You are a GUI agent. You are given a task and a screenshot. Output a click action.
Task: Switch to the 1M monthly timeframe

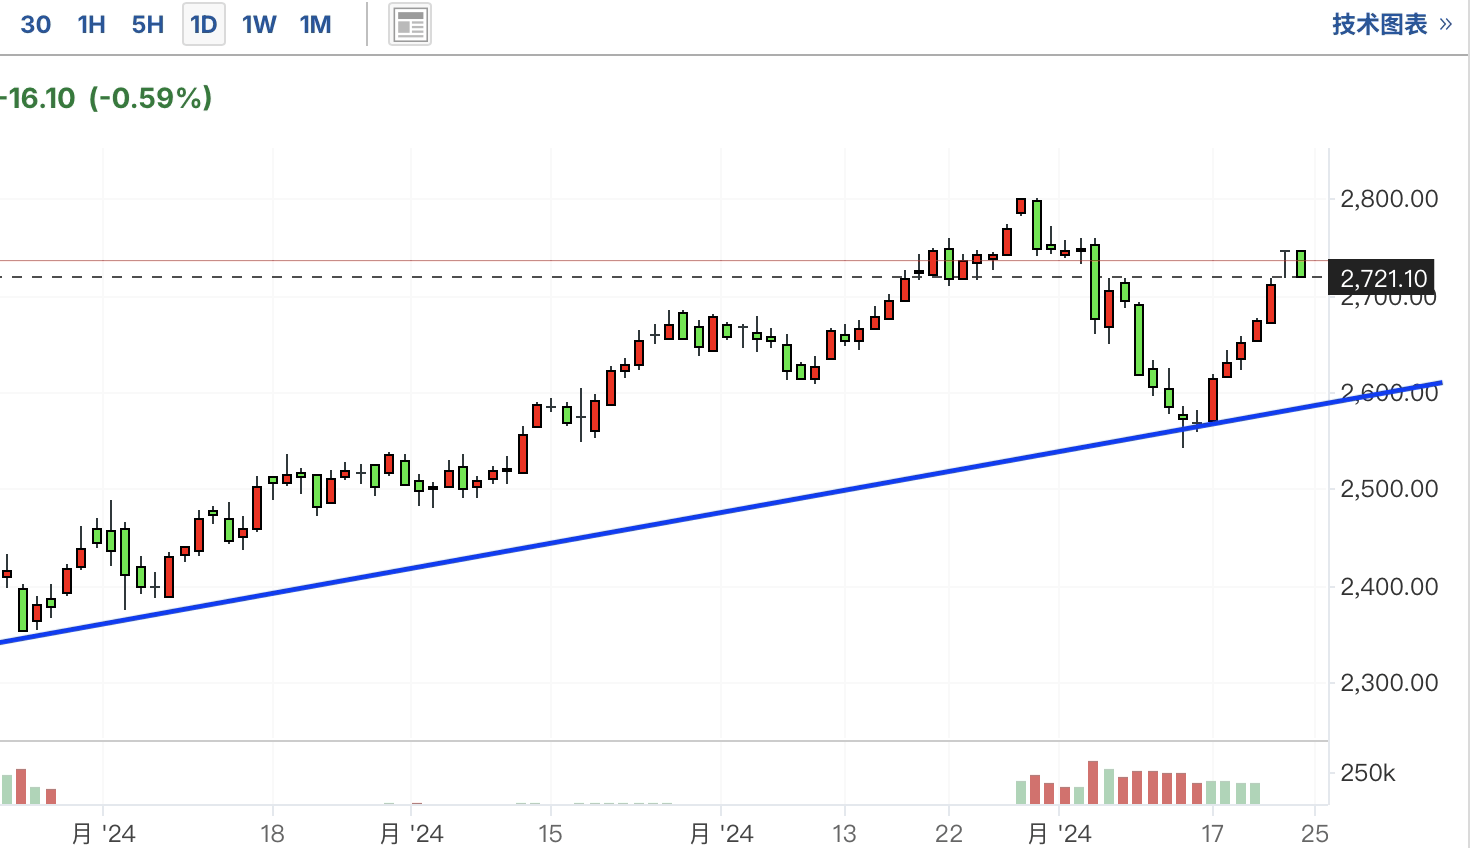[315, 24]
